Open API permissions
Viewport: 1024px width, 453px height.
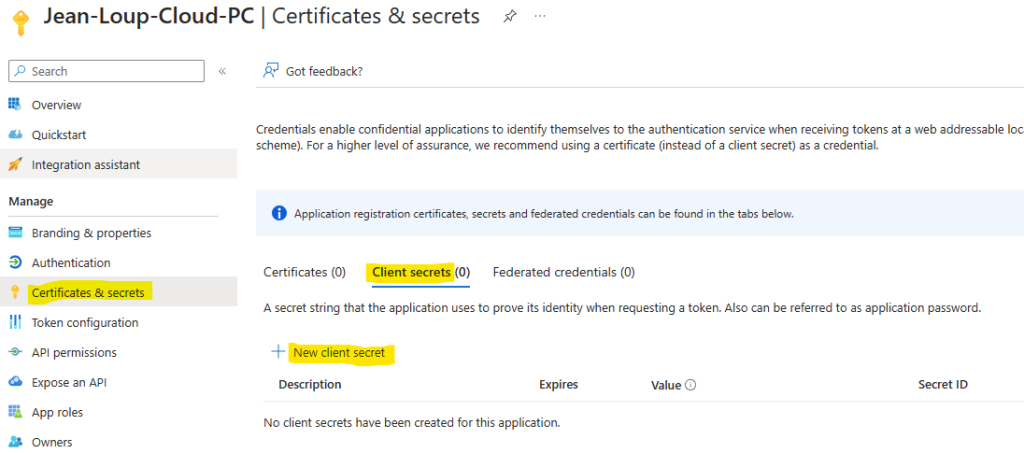(x=74, y=353)
